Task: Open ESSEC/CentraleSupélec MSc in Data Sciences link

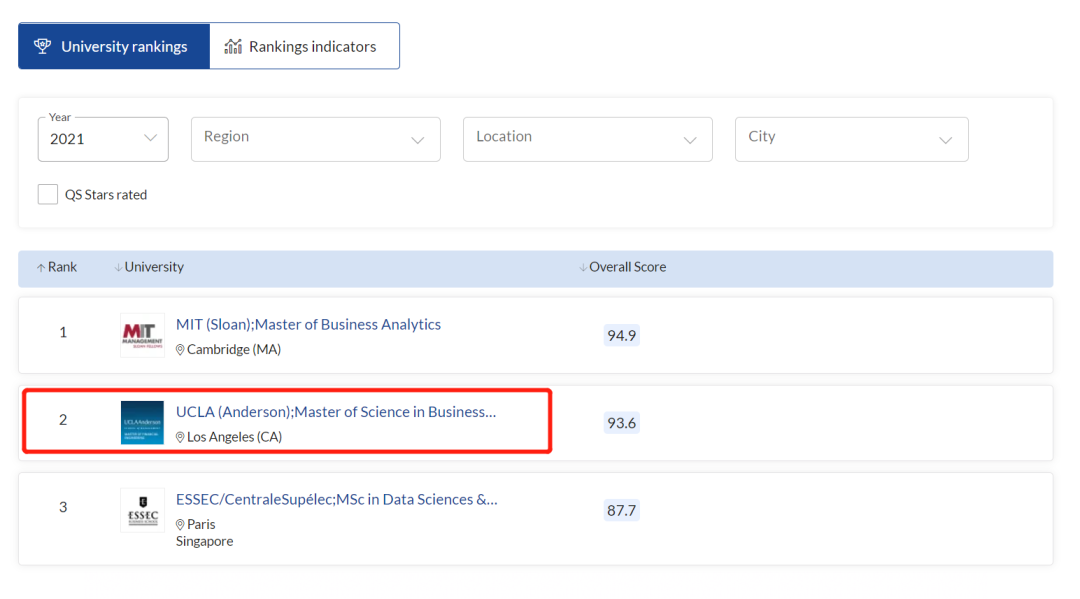Action: tap(336, 499)
